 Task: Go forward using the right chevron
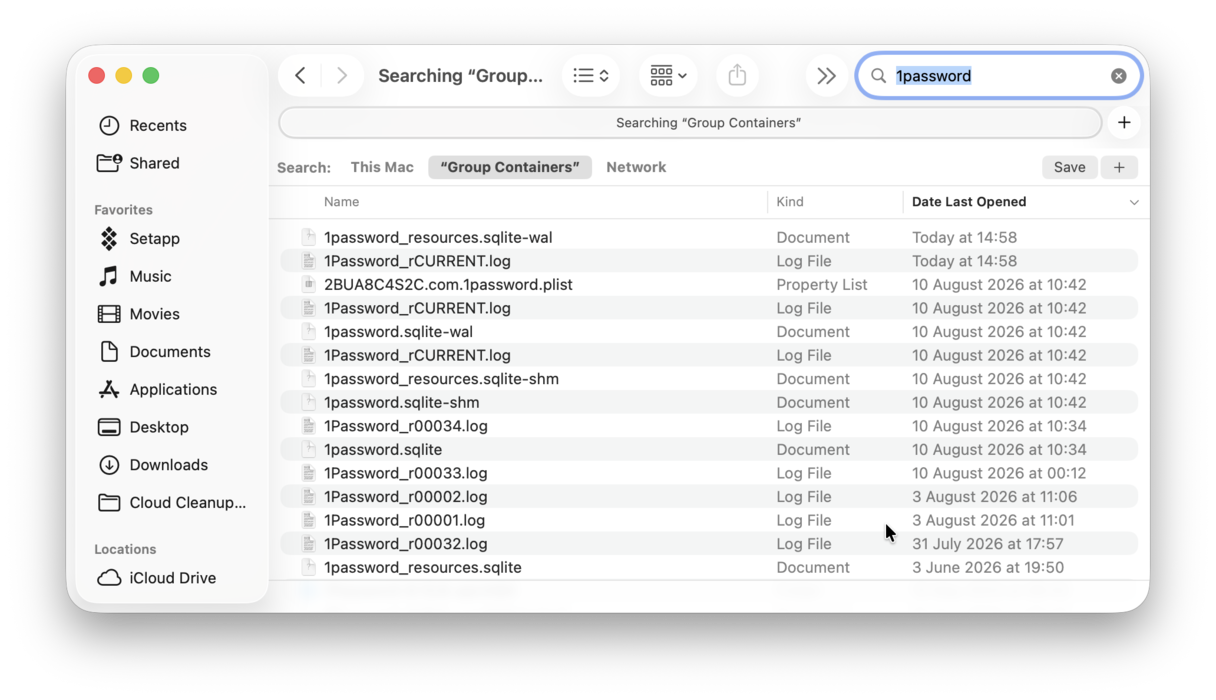coord(342,76)
